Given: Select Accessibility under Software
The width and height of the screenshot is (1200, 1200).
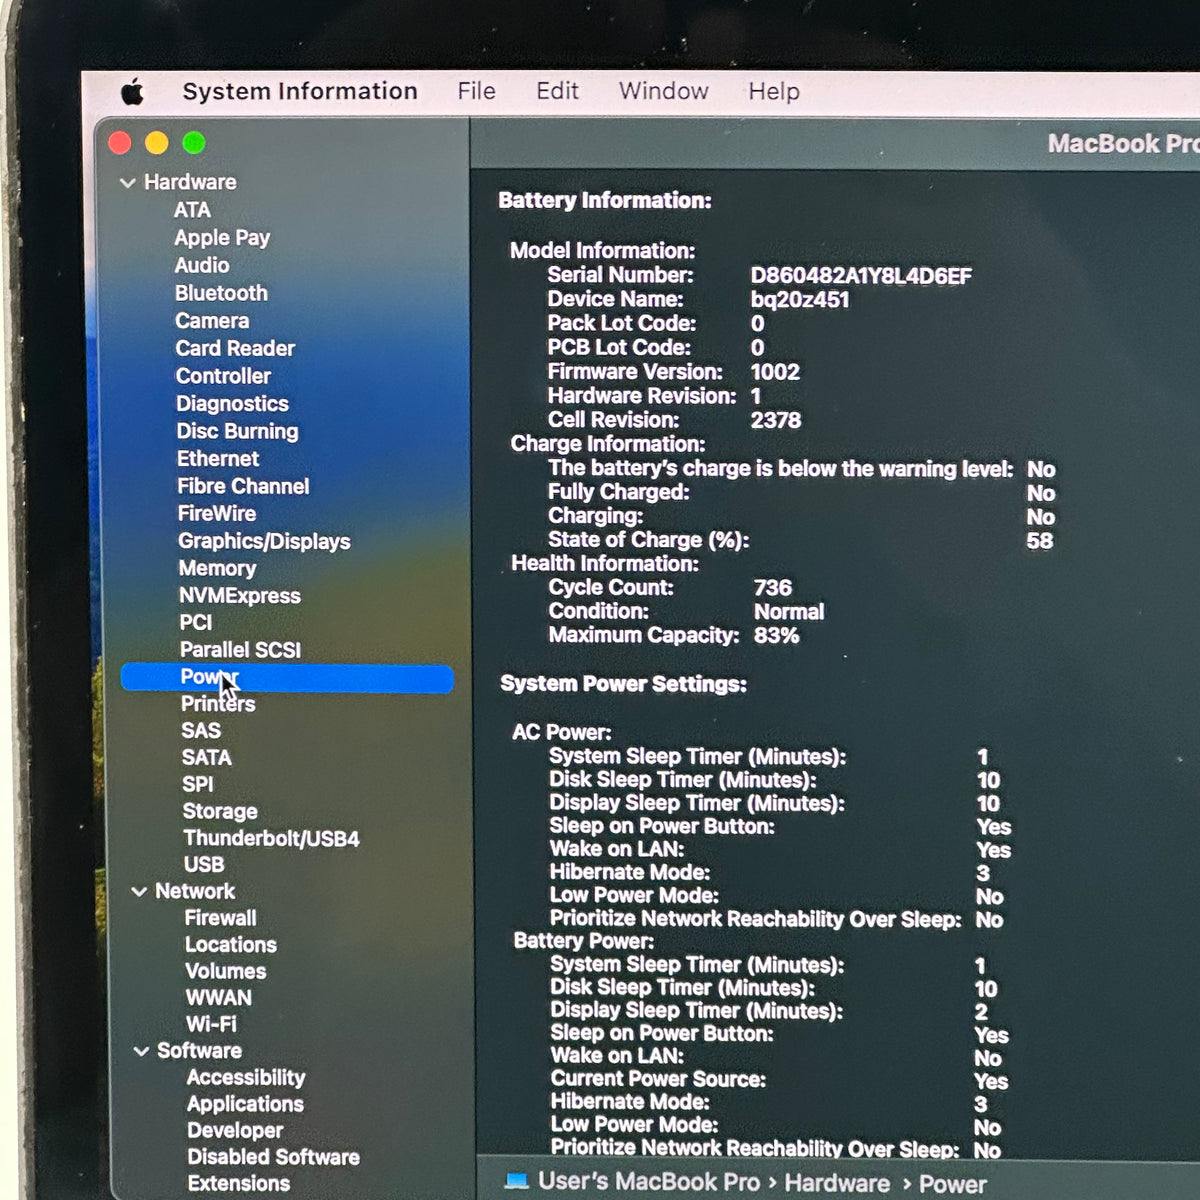Looking at the screenshot, I should point(246,1078).
